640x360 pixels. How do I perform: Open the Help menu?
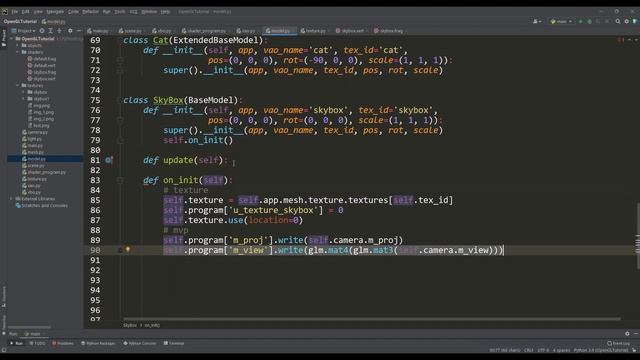tap(165, 11)
